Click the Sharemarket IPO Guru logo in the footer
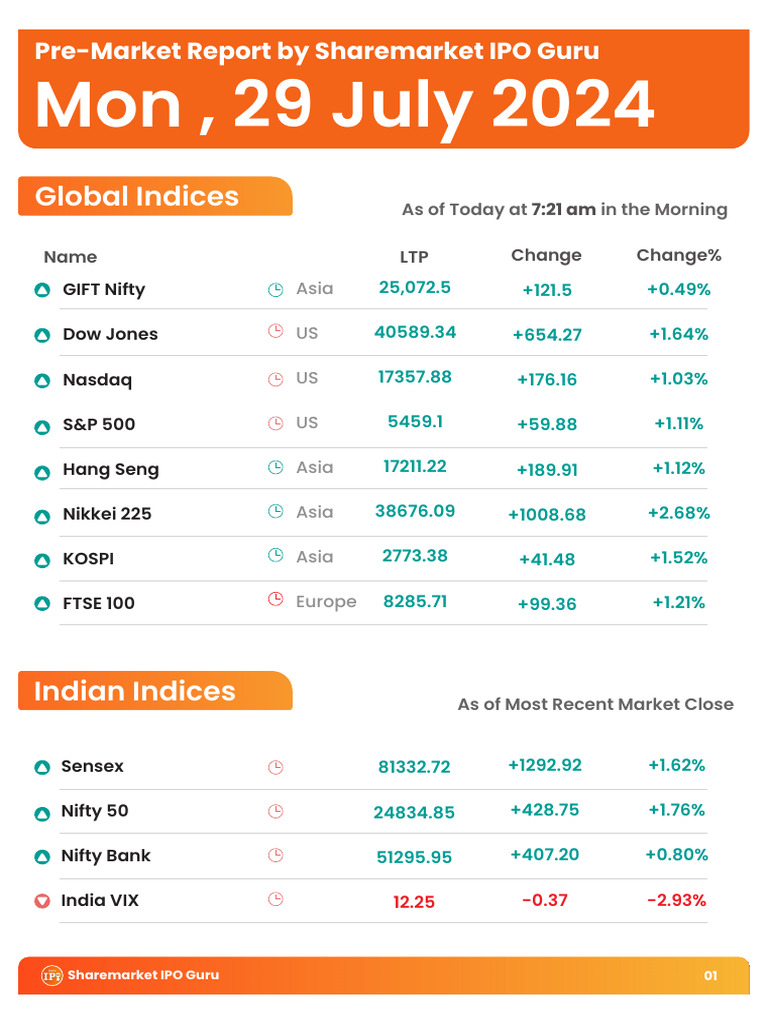The height and width of the screenshot is (1024, 768). coord(52,975)
